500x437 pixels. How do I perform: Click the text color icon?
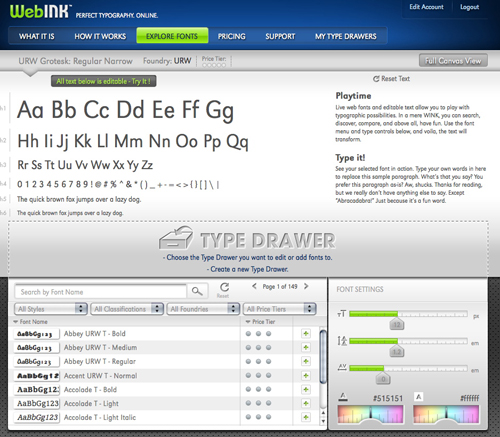click(x=343, y=397)
